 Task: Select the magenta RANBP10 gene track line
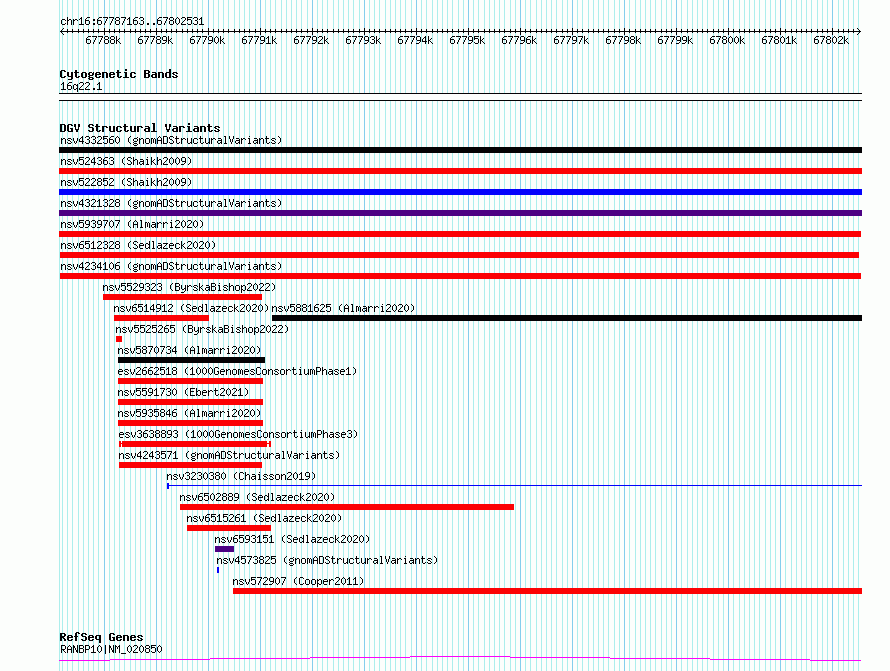click(460, 659)
